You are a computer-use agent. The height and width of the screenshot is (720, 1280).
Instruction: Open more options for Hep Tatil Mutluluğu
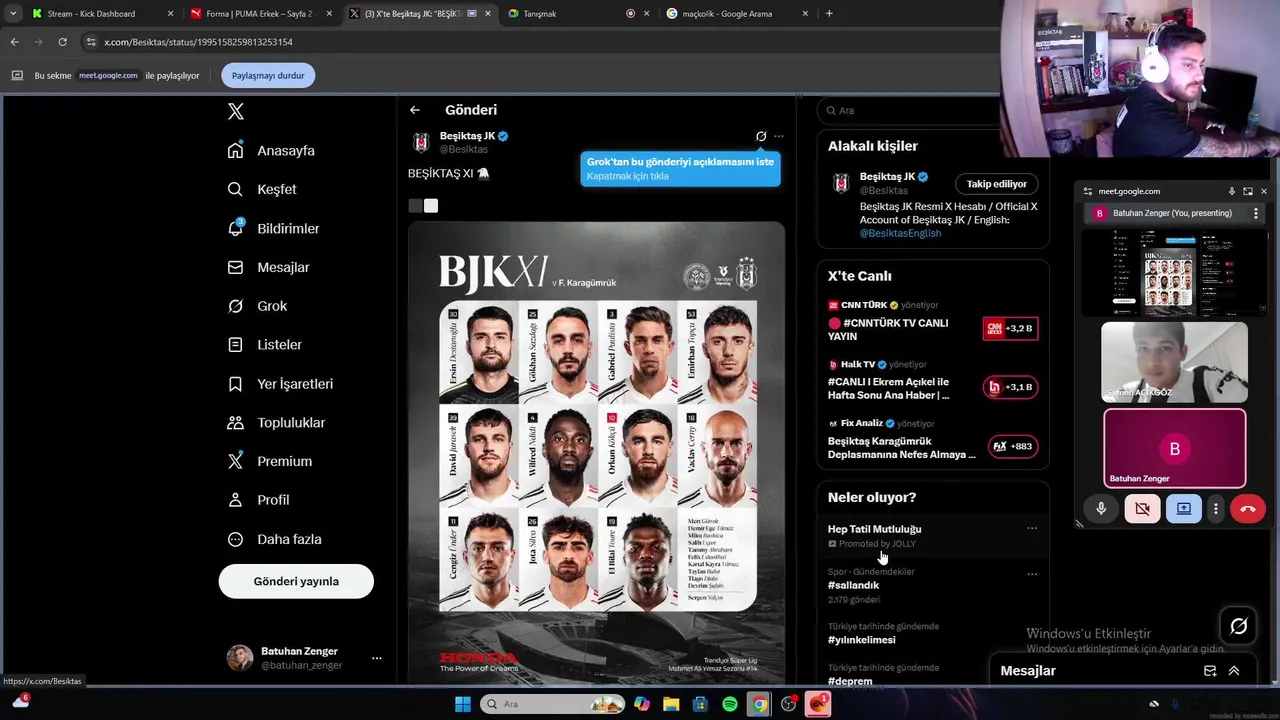click(x=1032, y=529)
